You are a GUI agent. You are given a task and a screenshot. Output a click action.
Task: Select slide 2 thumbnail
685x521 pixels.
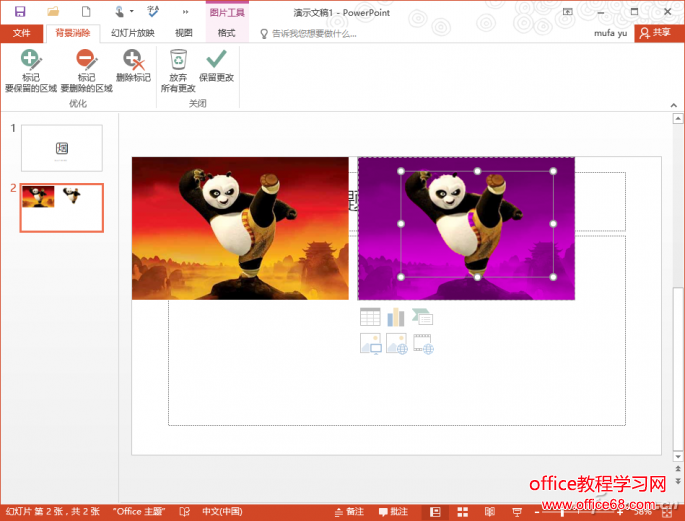click(x=62, y=208)
